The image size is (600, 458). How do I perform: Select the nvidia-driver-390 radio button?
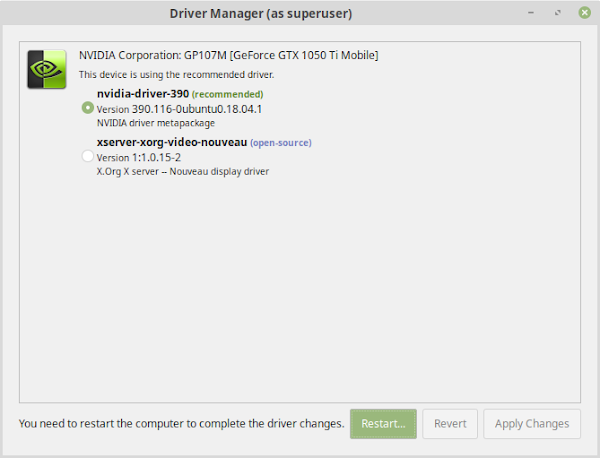coord(88,108)
